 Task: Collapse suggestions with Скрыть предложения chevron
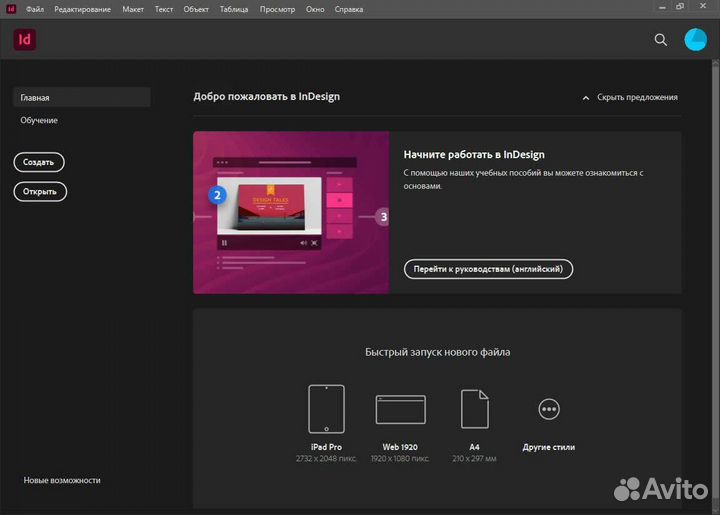click(585, 98)
